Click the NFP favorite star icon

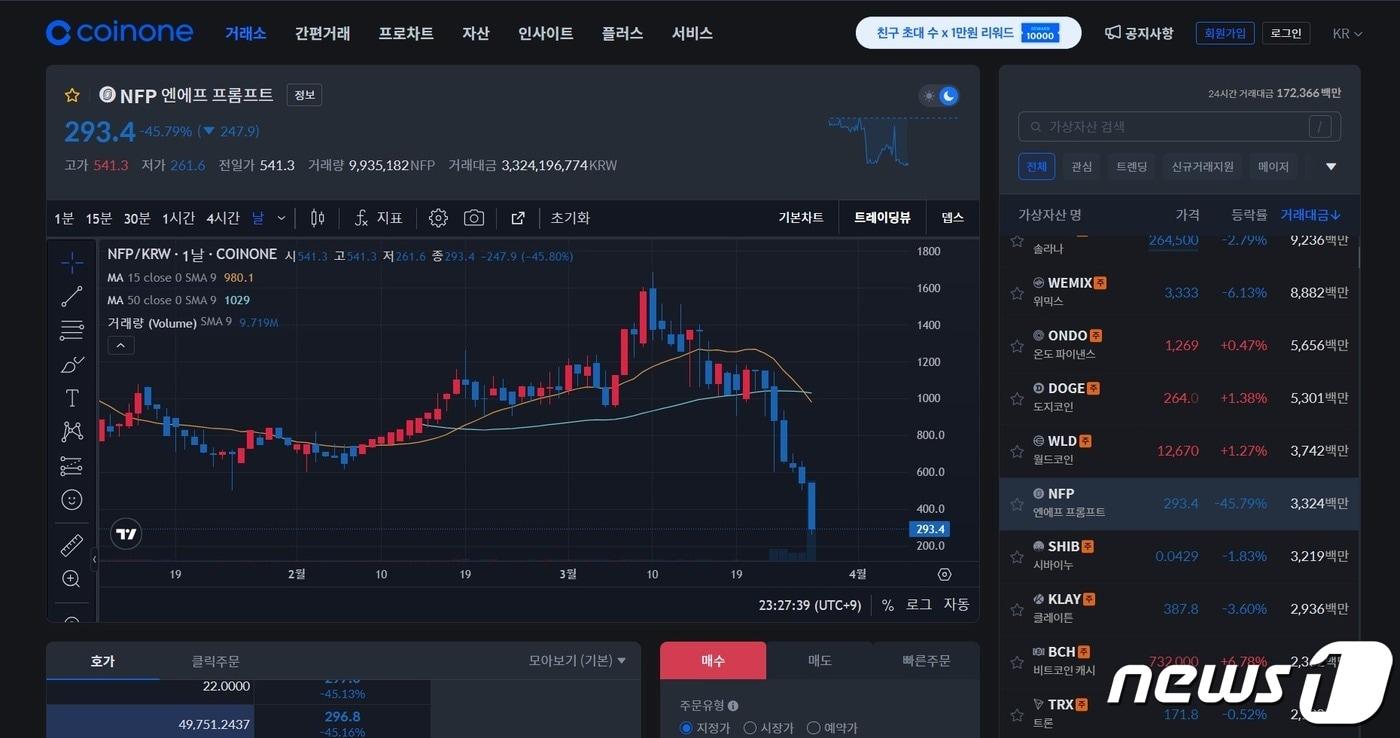72,96
